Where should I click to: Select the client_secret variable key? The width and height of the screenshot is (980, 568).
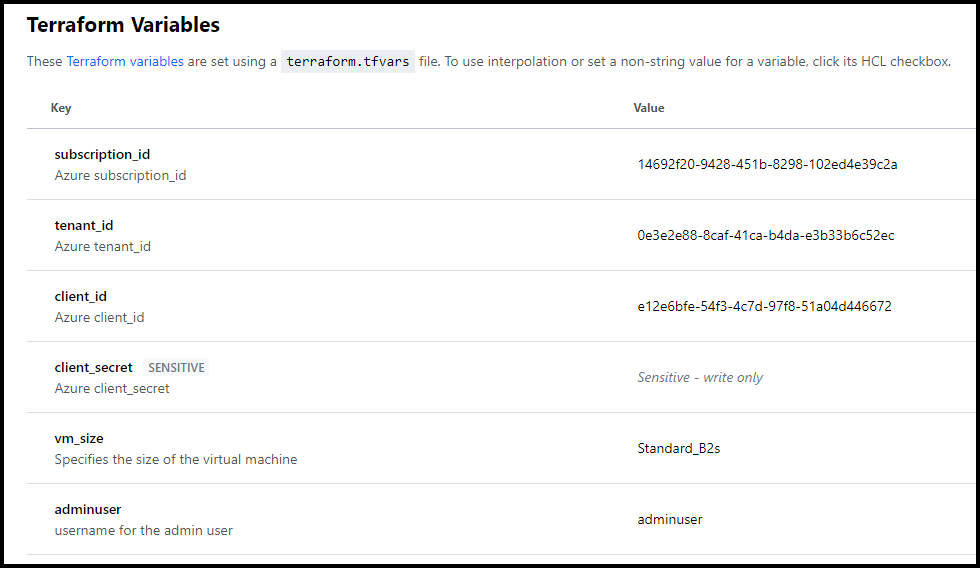[x=94, y=368]
